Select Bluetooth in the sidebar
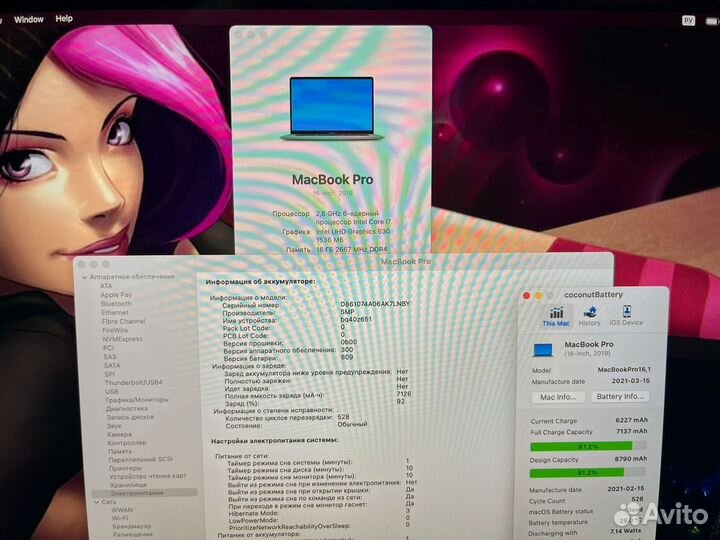This screenshot has width=720, height=540. tap(116, 304)
